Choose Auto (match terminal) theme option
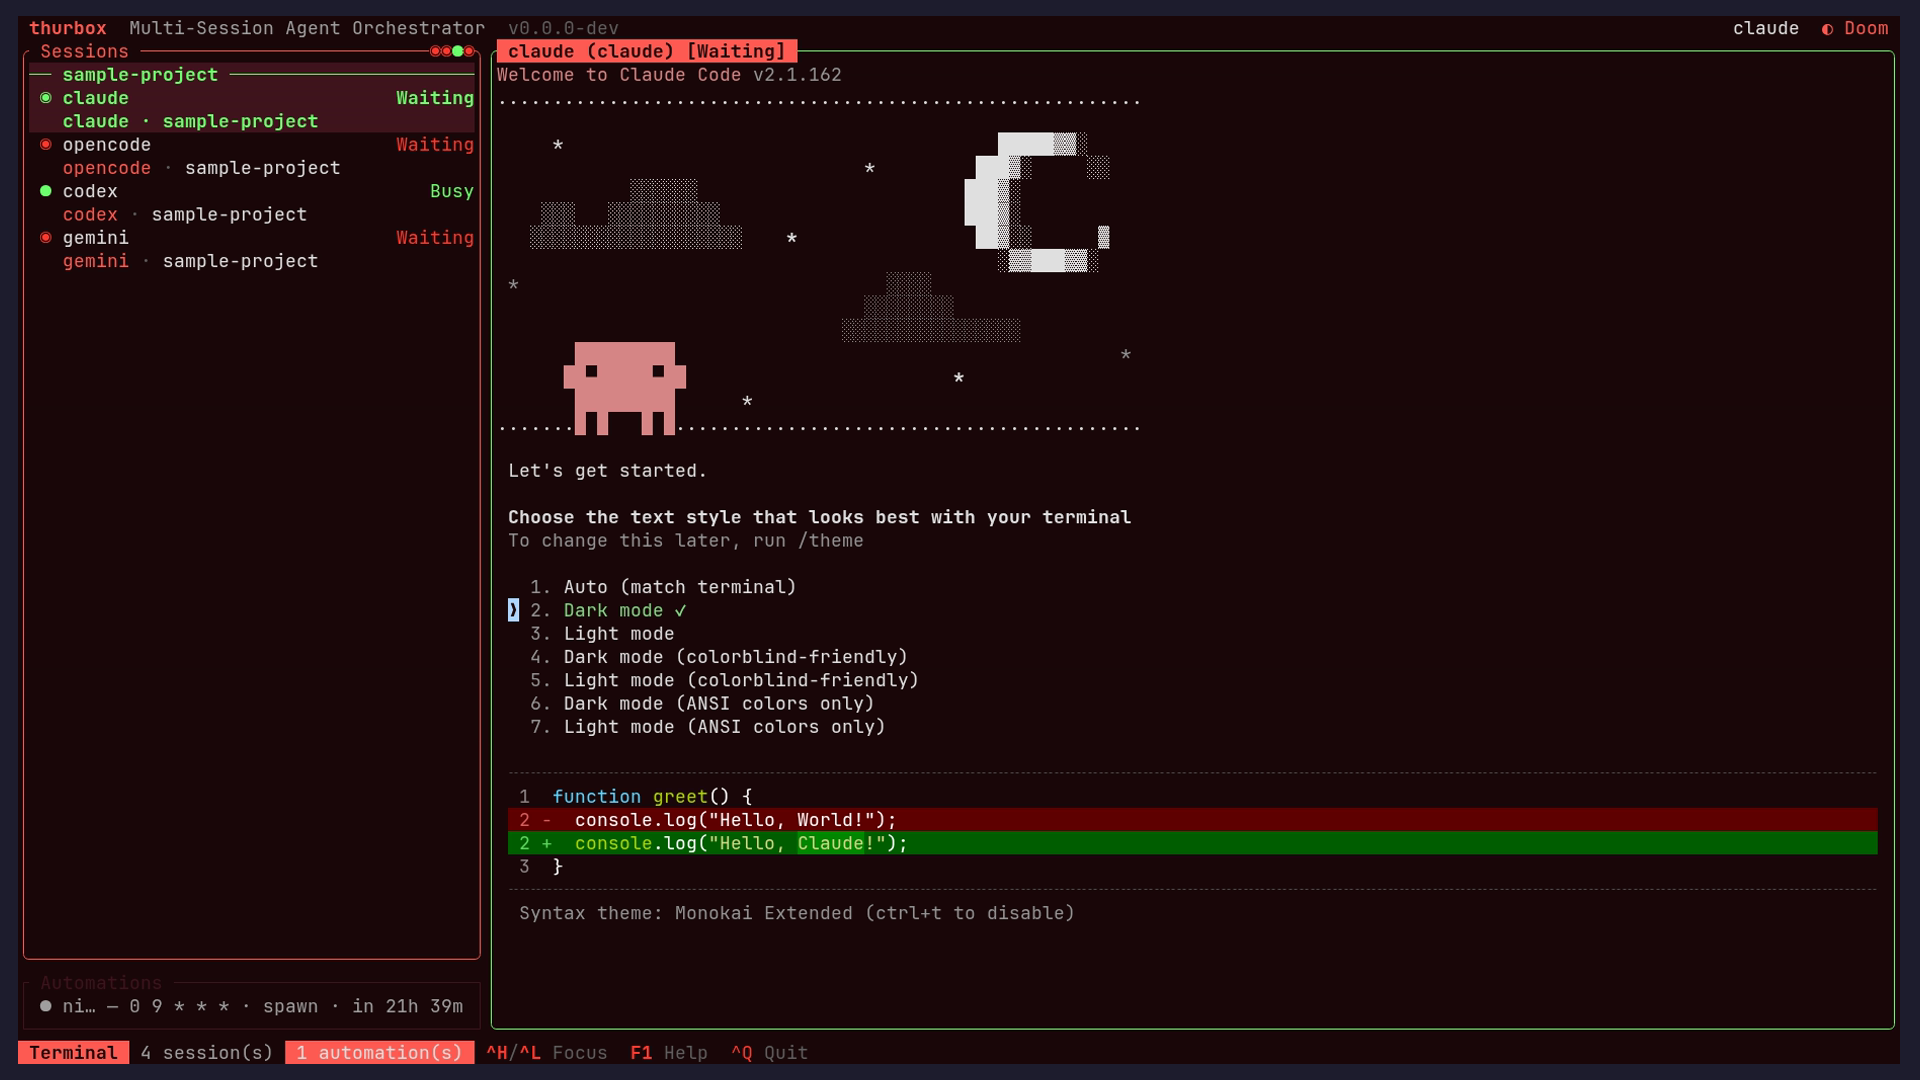 tap(663, 587)
